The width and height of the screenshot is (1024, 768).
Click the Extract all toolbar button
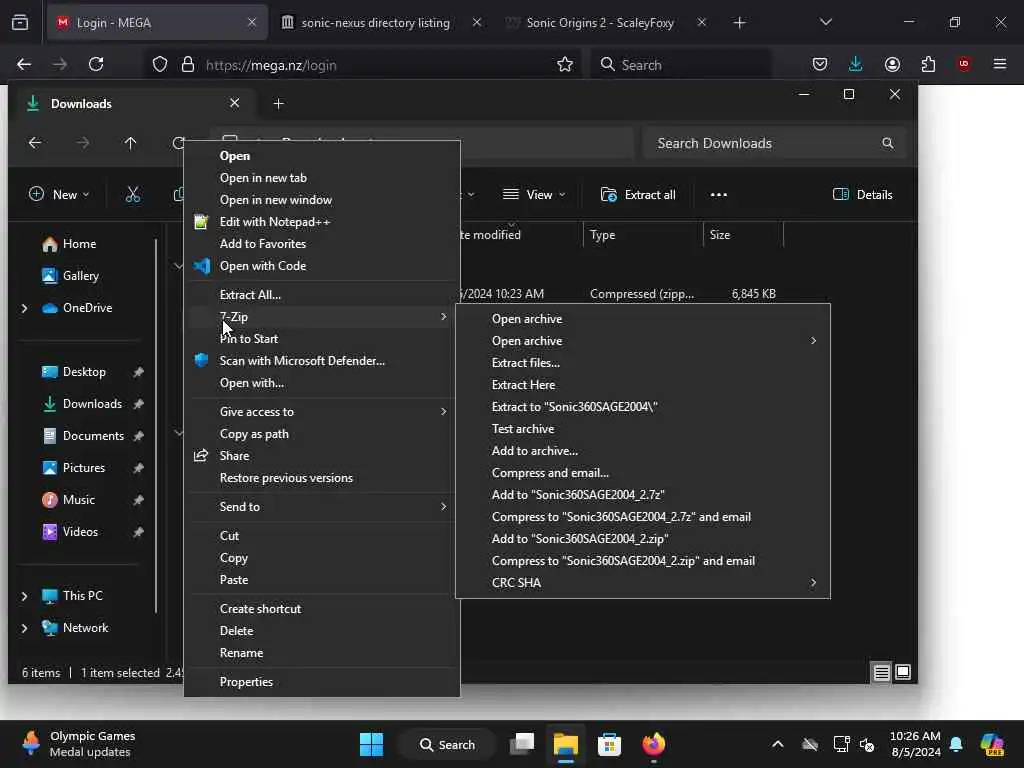click(x=638, y=195)
